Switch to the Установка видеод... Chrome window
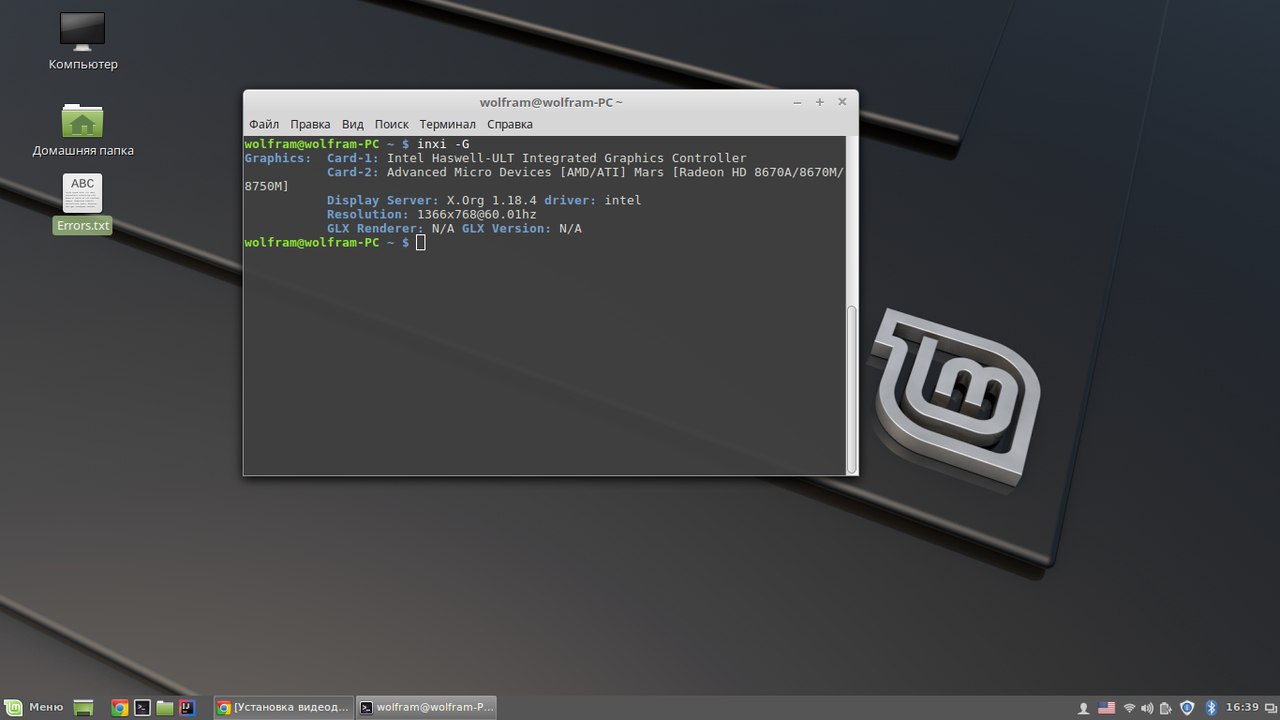The height and width of the screenshot is (720, 1280). (284, 707)
